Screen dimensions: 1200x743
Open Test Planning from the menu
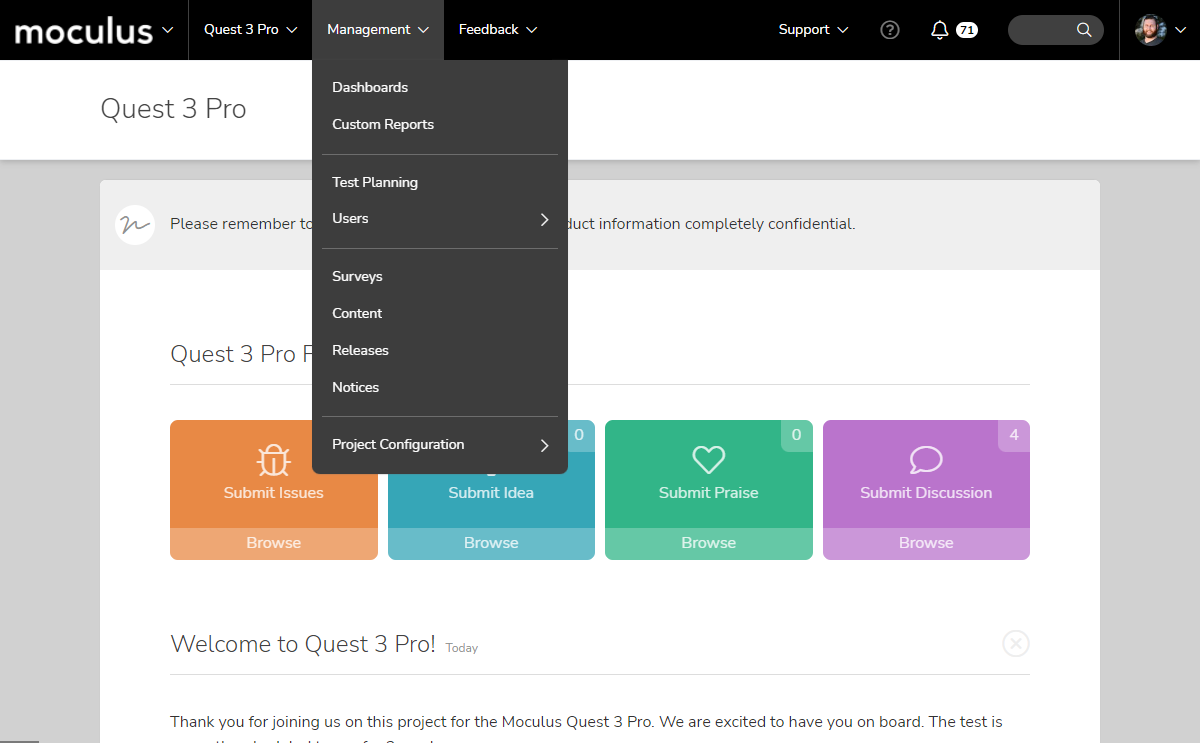pyautogui.click(x=375, y=183)
